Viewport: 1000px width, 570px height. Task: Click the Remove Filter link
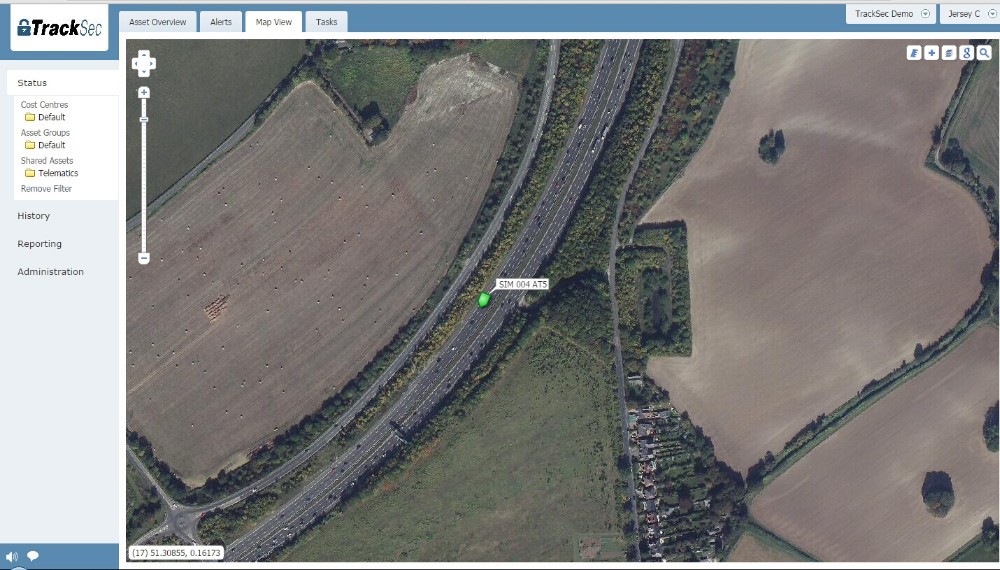click(x=47, y=189)
